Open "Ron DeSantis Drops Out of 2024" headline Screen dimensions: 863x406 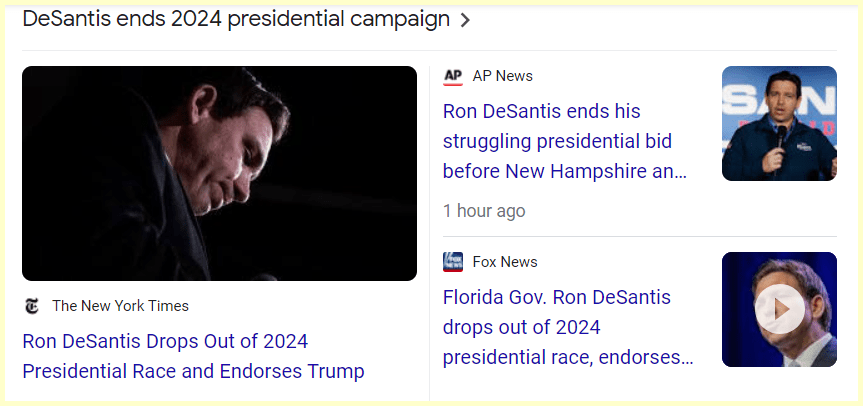165,341
